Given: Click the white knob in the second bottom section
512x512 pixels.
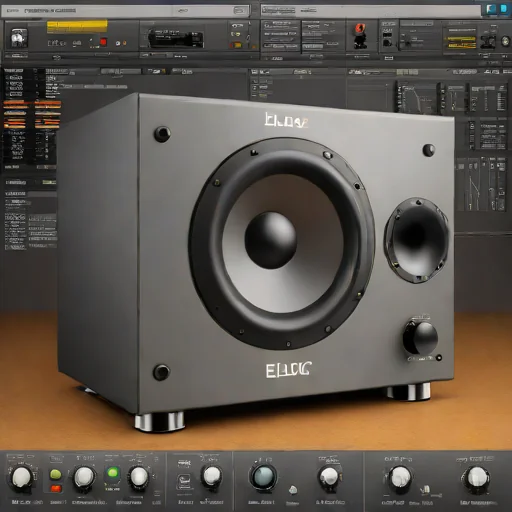Looking at the screenshot, I should click(211, 476).
